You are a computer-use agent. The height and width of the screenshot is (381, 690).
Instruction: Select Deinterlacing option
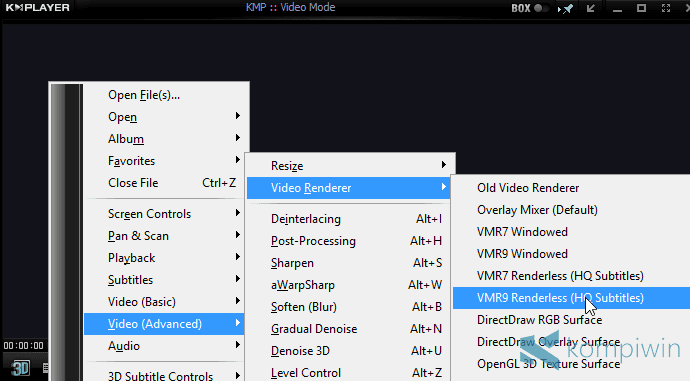coord(349,219)
